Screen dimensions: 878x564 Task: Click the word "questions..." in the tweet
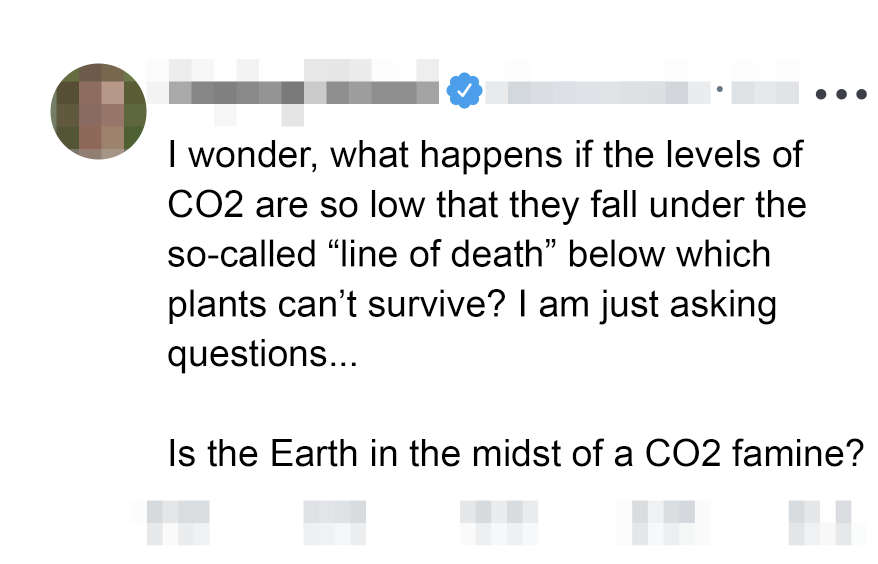(262, 354)
